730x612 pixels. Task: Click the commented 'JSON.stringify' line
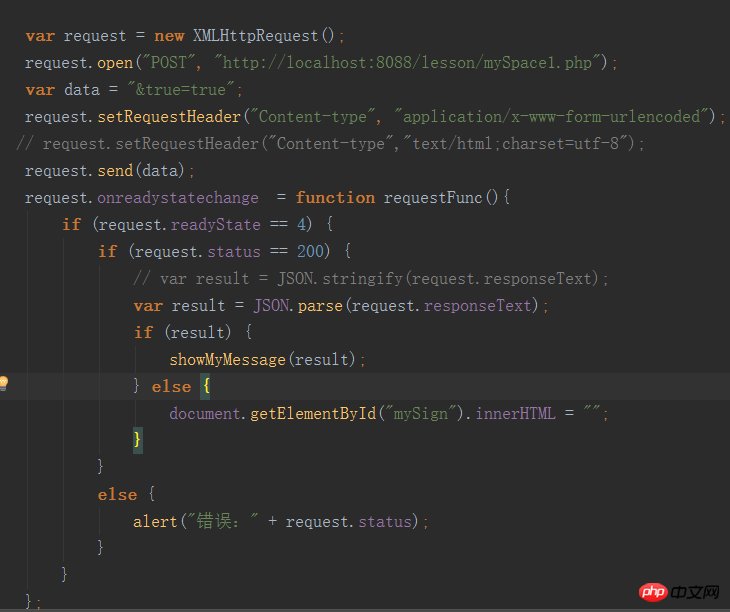point(371,279)
